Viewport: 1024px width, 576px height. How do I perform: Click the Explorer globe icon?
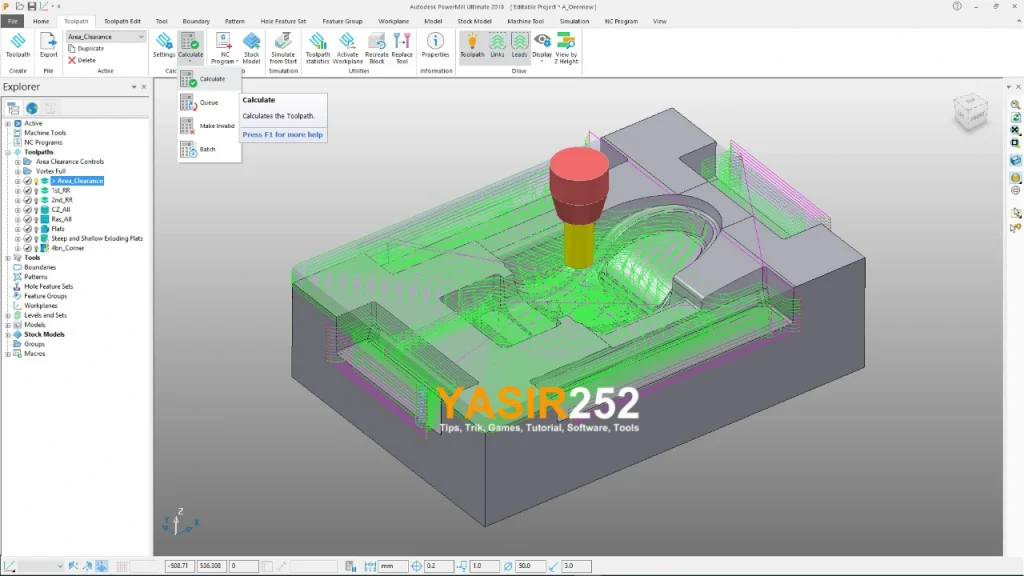pos(31,108)
